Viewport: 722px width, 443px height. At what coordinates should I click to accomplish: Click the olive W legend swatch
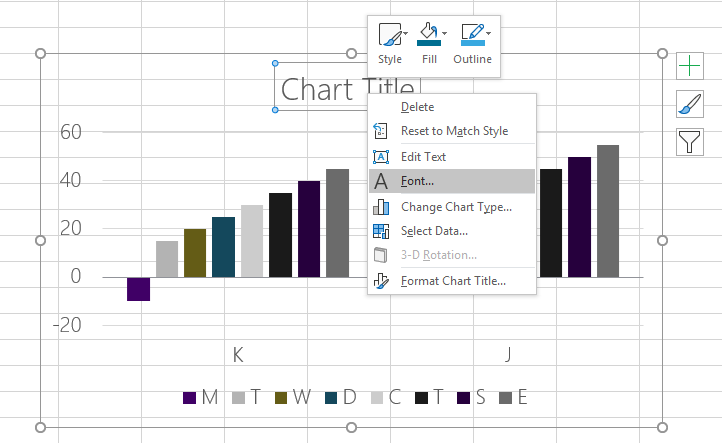pos(281,397)
